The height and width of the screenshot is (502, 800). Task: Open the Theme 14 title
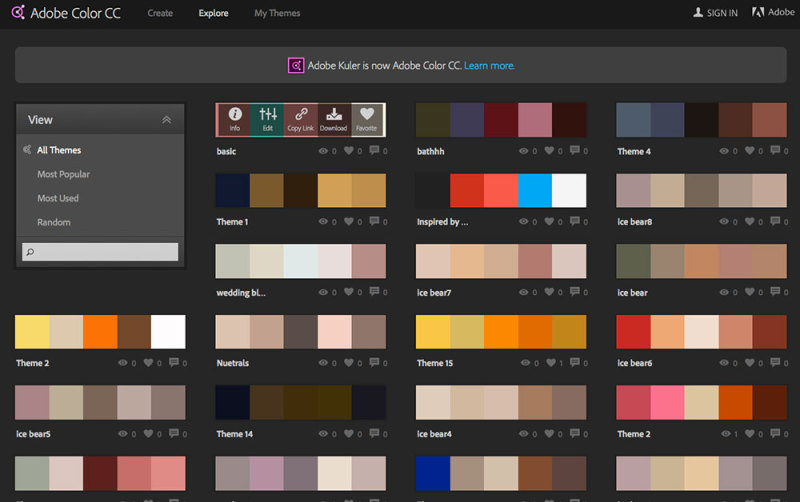pyautogui.click(x=234, y=434)
